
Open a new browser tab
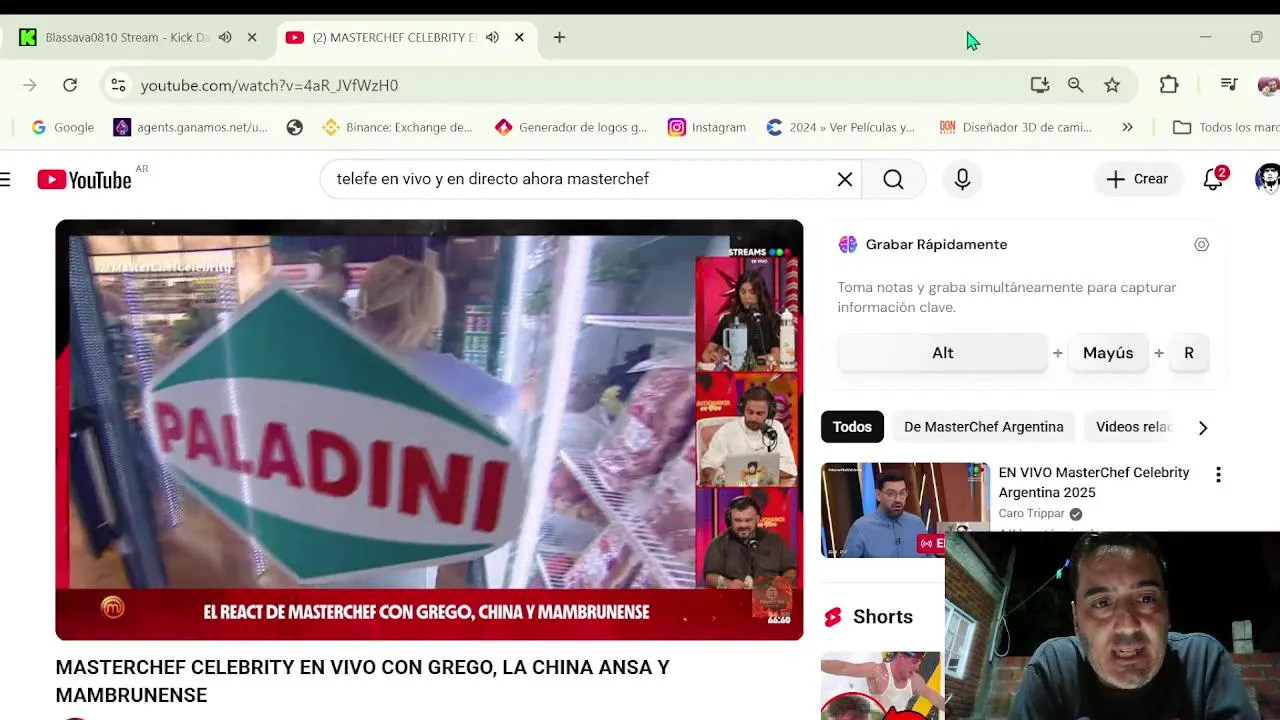click(x=559, y=37)
